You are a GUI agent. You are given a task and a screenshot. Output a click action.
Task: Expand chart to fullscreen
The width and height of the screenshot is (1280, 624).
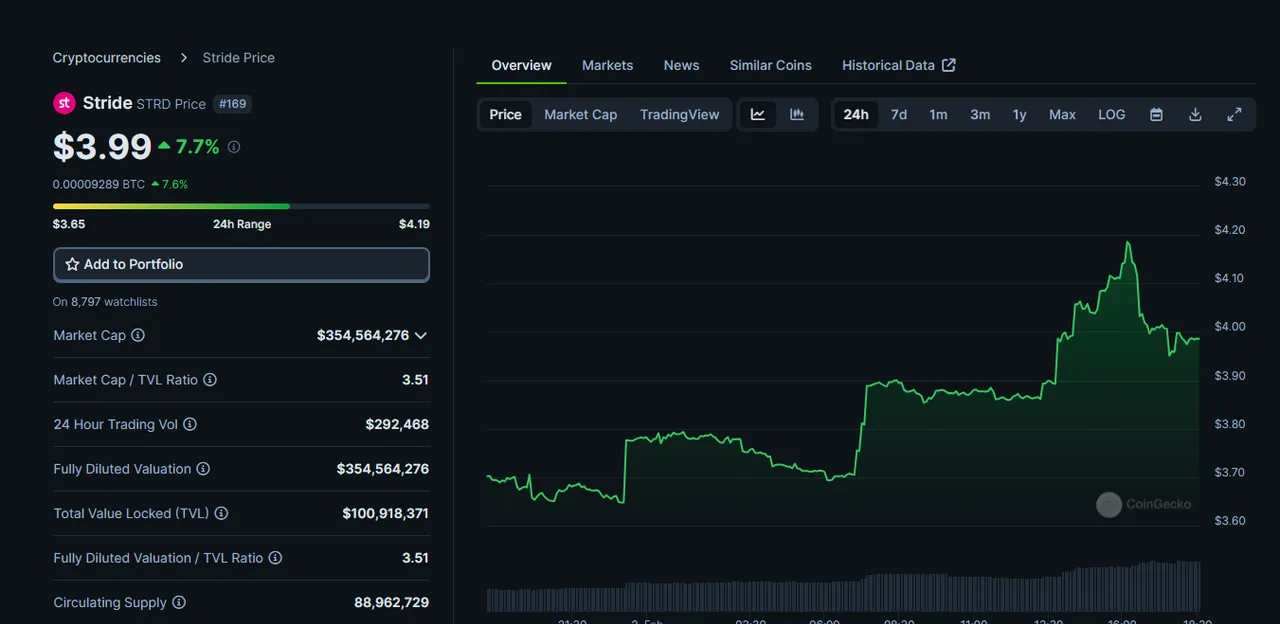pos(1234,115)
